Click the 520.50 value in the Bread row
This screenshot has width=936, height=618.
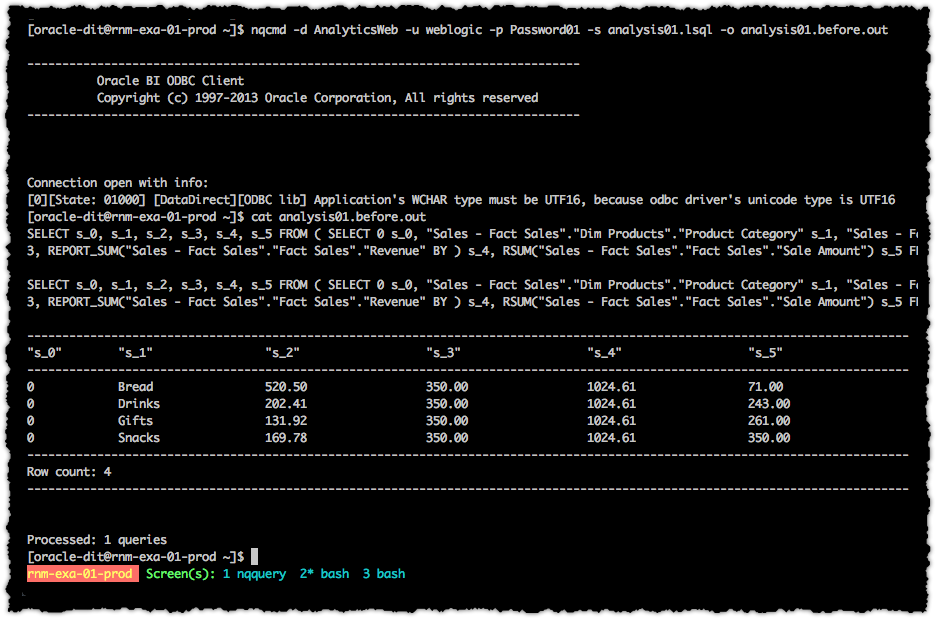click(x=286, y=387)
